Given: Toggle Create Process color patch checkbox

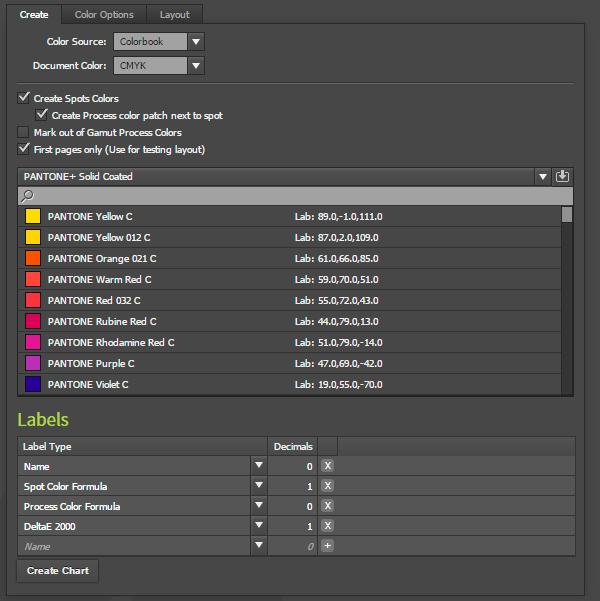Looking at the screenshot, I should pos(41,115).
